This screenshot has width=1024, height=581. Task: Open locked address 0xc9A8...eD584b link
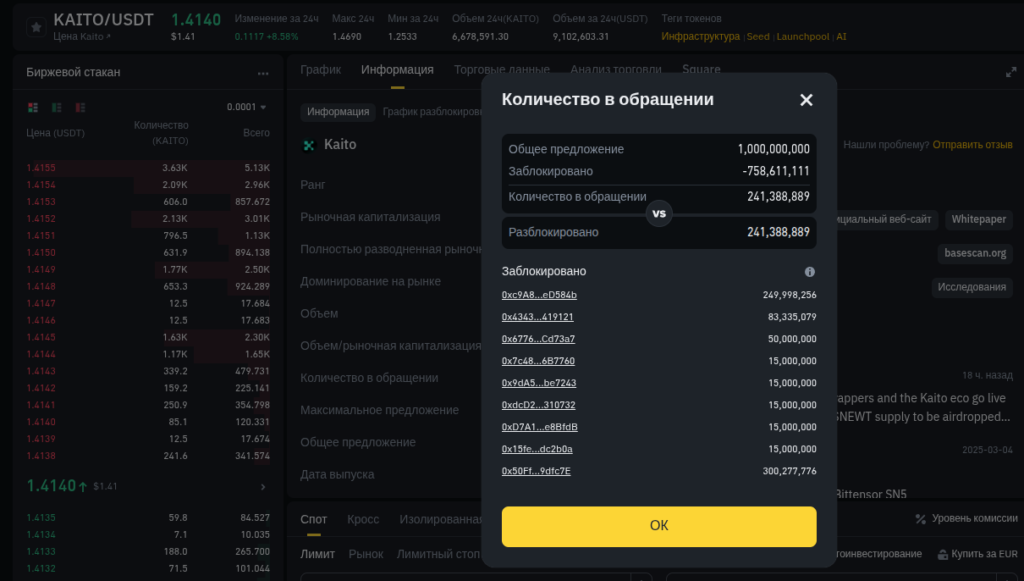tap(539, 295)
